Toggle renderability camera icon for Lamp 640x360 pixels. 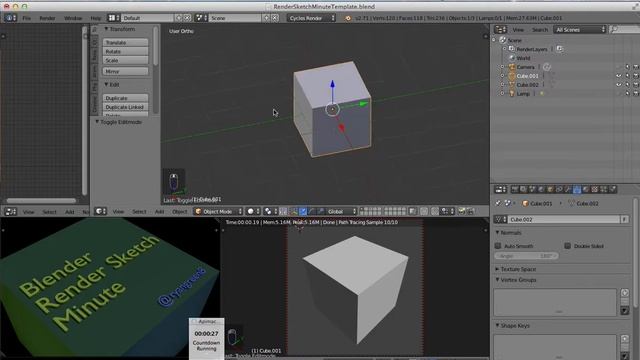[x=636, y=94]
